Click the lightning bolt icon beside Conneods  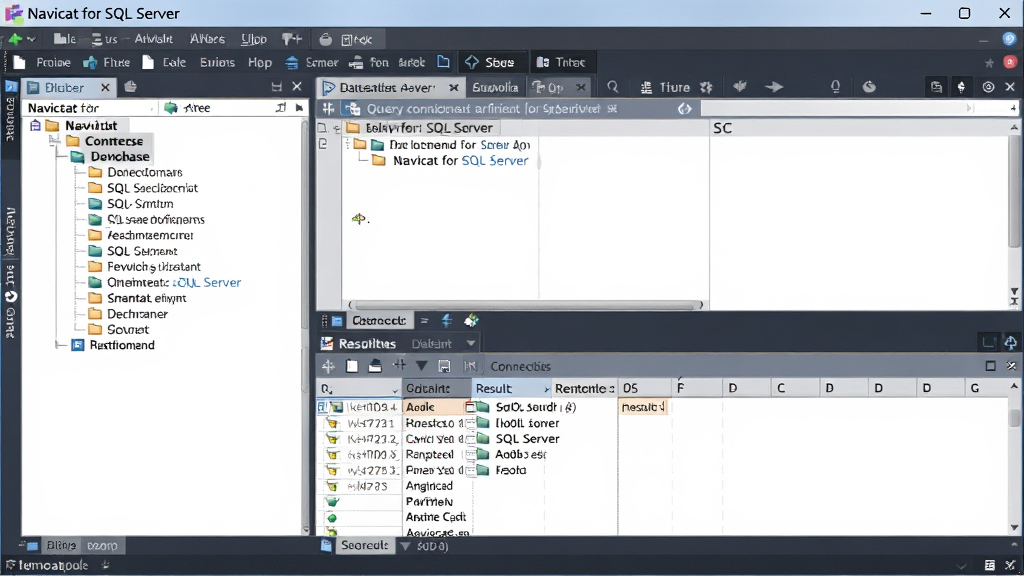point(447,321)
